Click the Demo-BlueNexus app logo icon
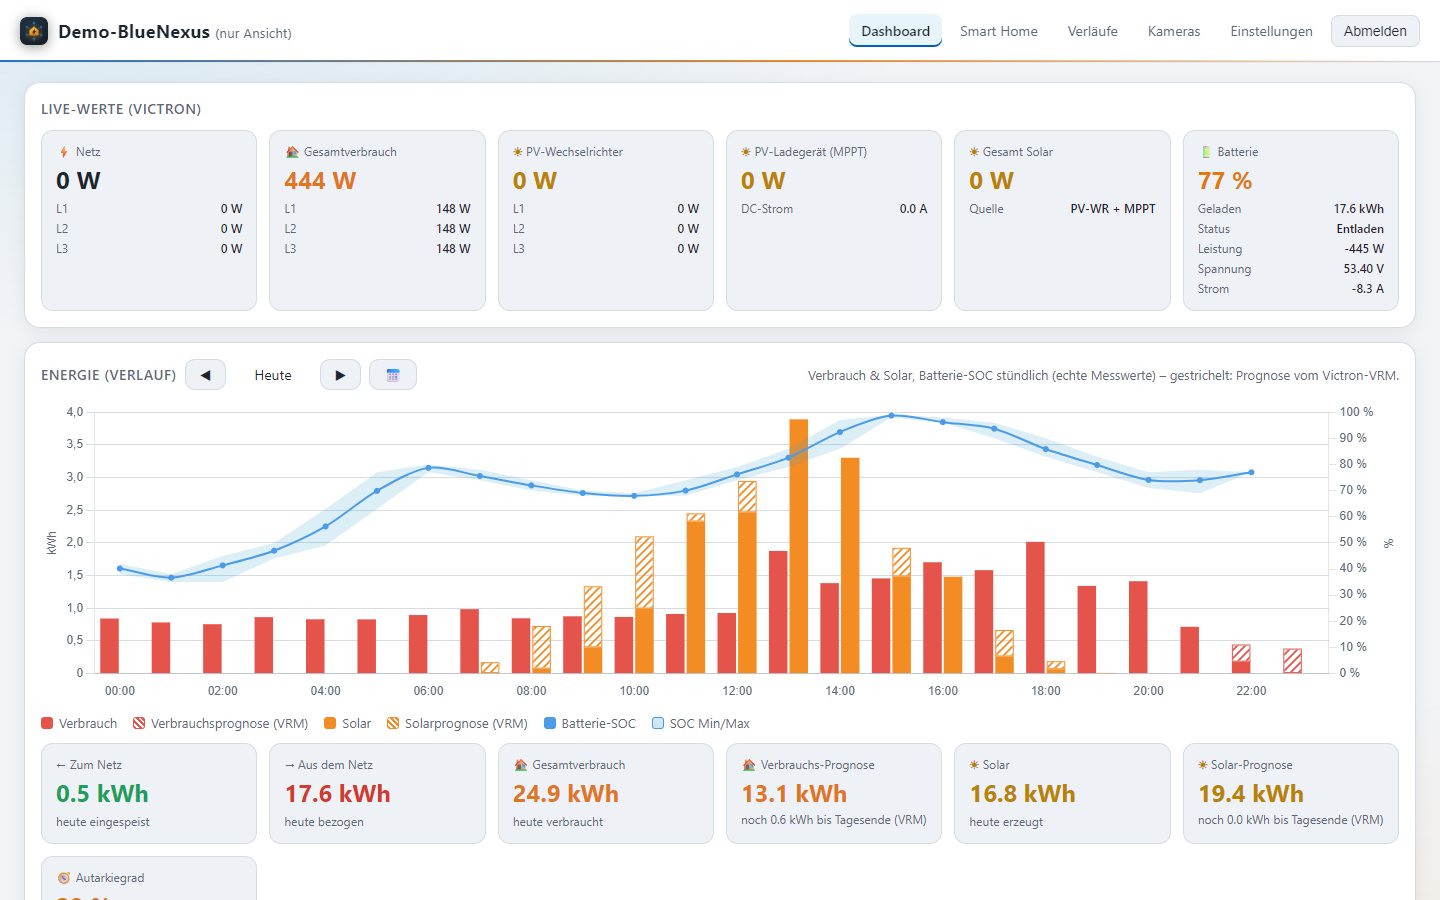Image resolution: width=1440 pixels, height=900 pixels. tap(34, 31)
